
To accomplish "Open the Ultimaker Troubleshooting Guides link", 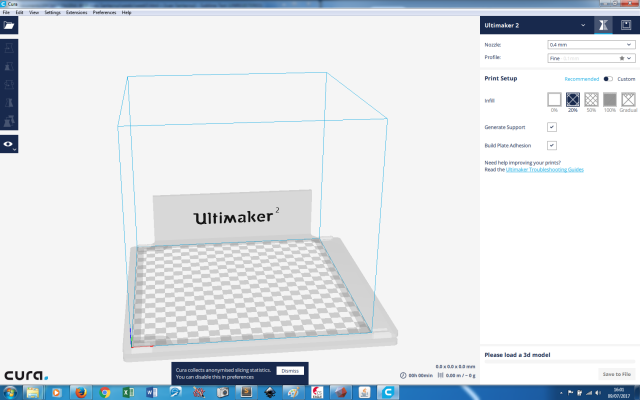I will tap(544, 169).
